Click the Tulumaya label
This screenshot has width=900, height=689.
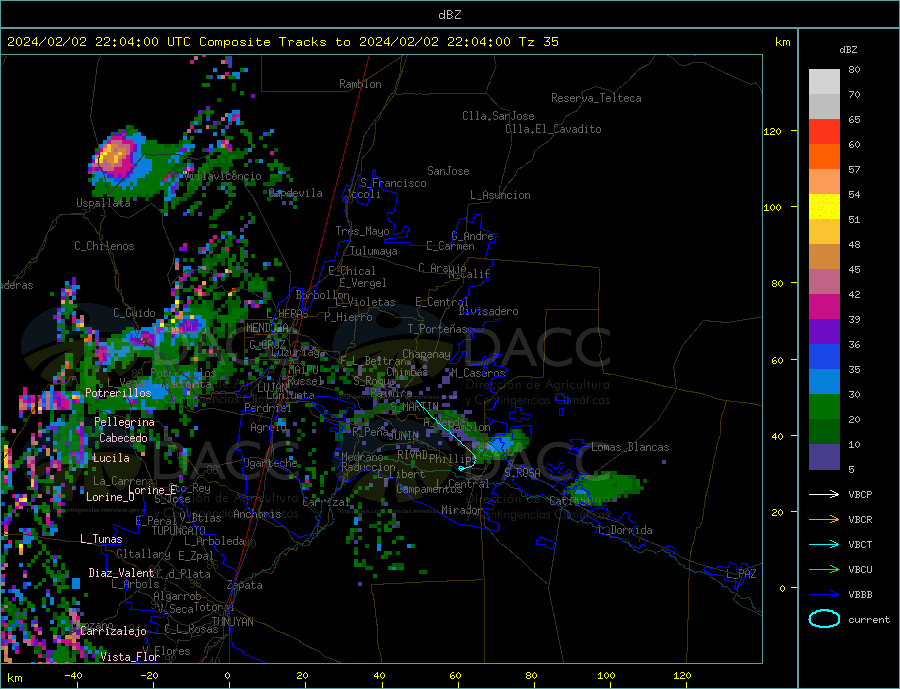point(374,251)
